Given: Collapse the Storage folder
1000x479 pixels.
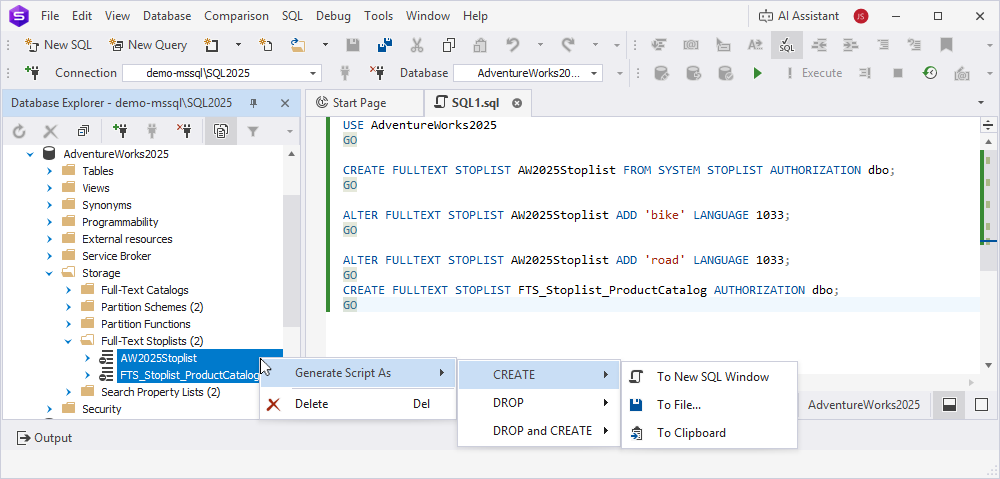Looking at the screenshot, I should (49, 273).
